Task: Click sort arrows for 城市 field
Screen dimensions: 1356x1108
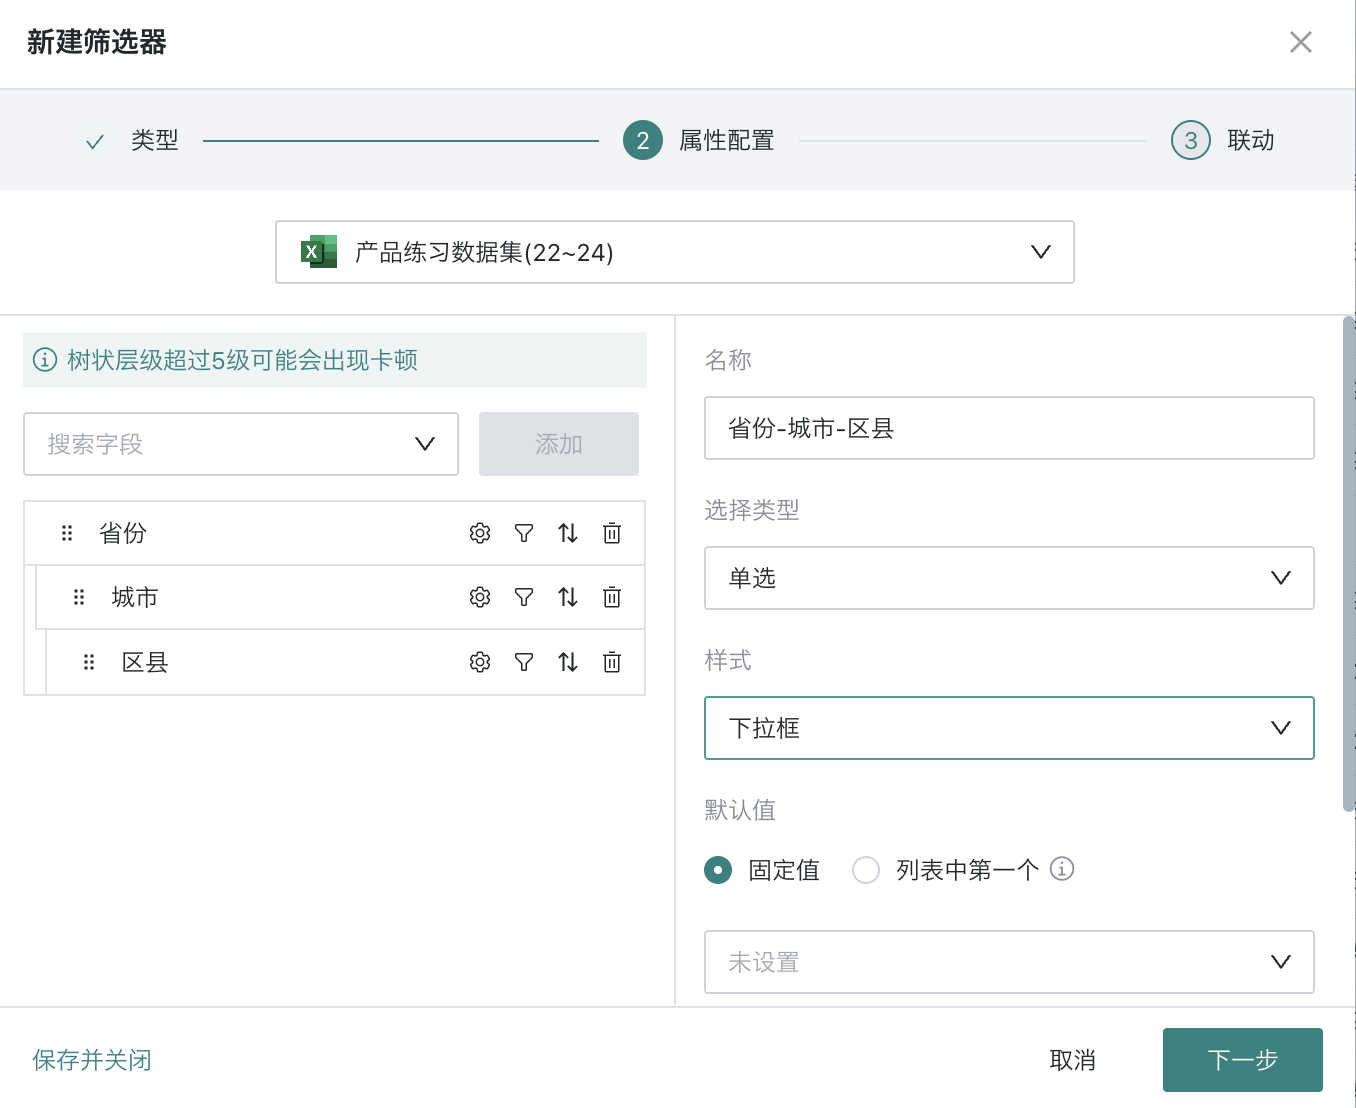Action: (568, 597)
